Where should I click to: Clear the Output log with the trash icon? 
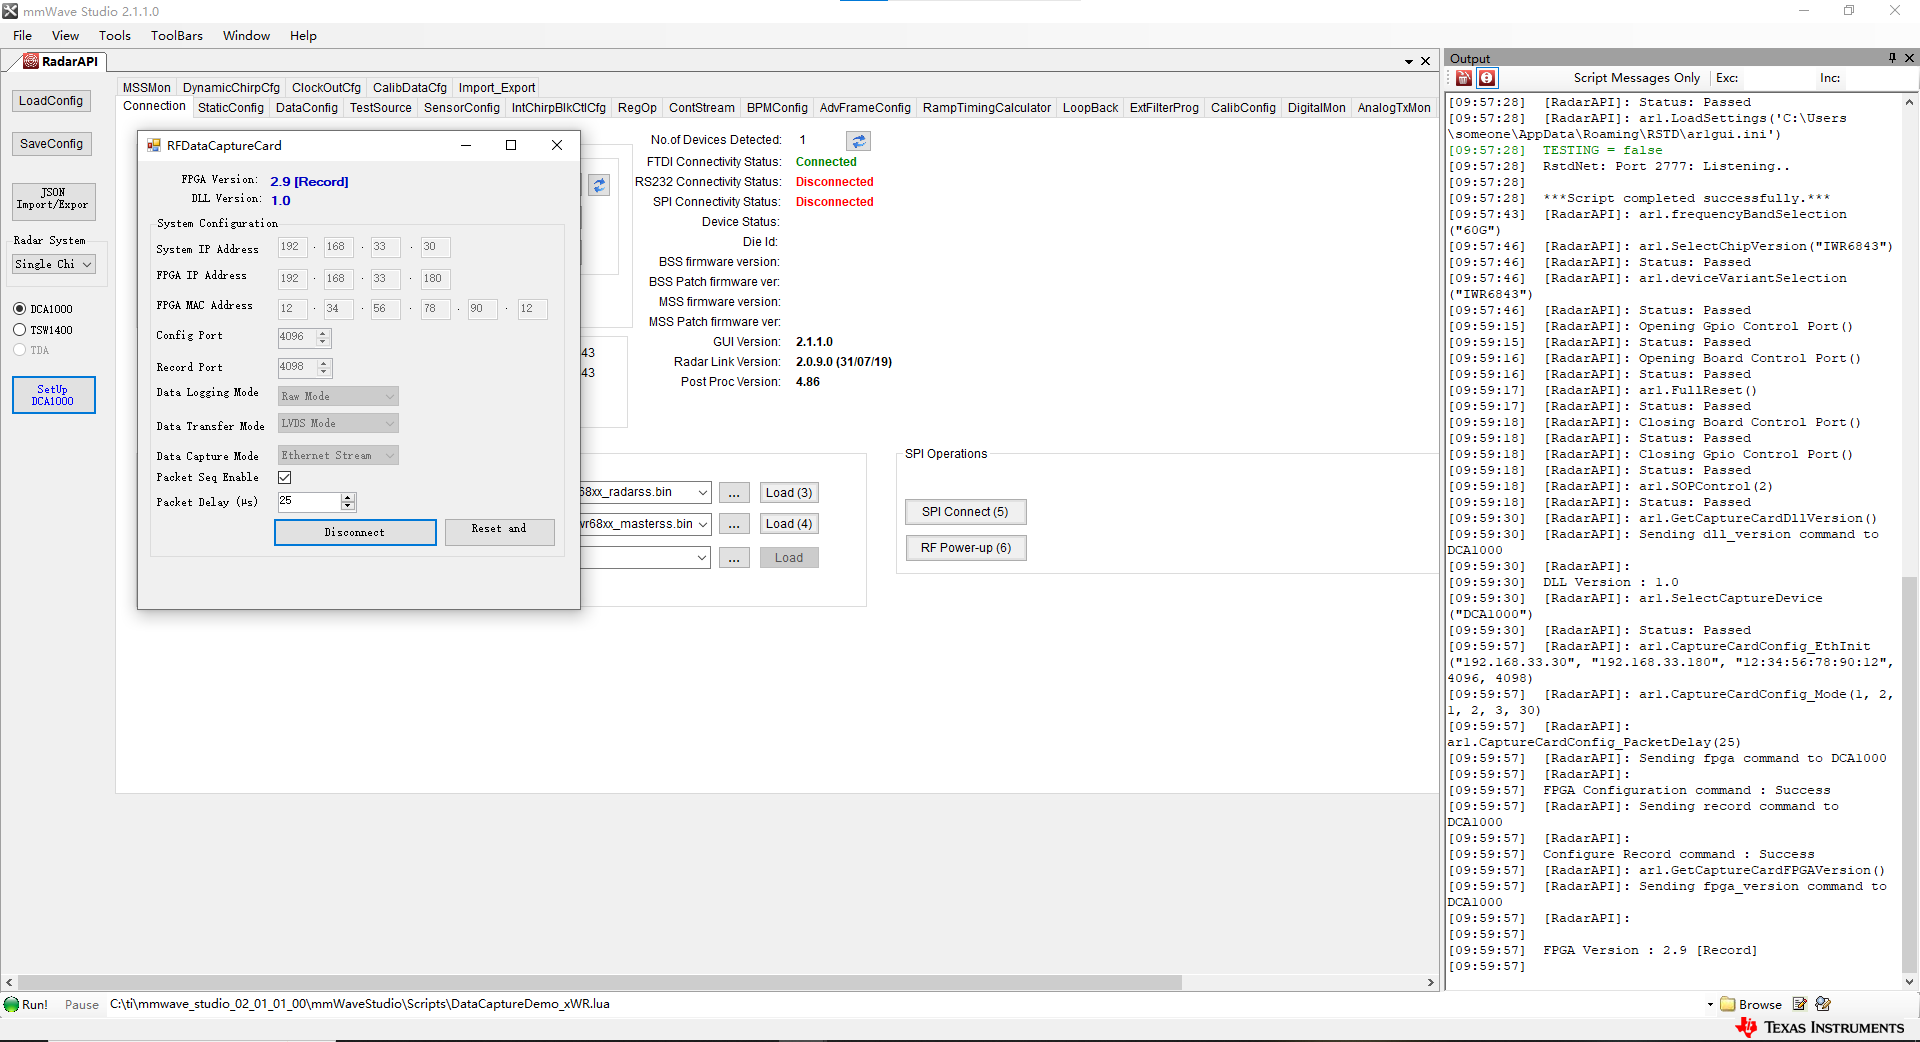click(1464, 78)
